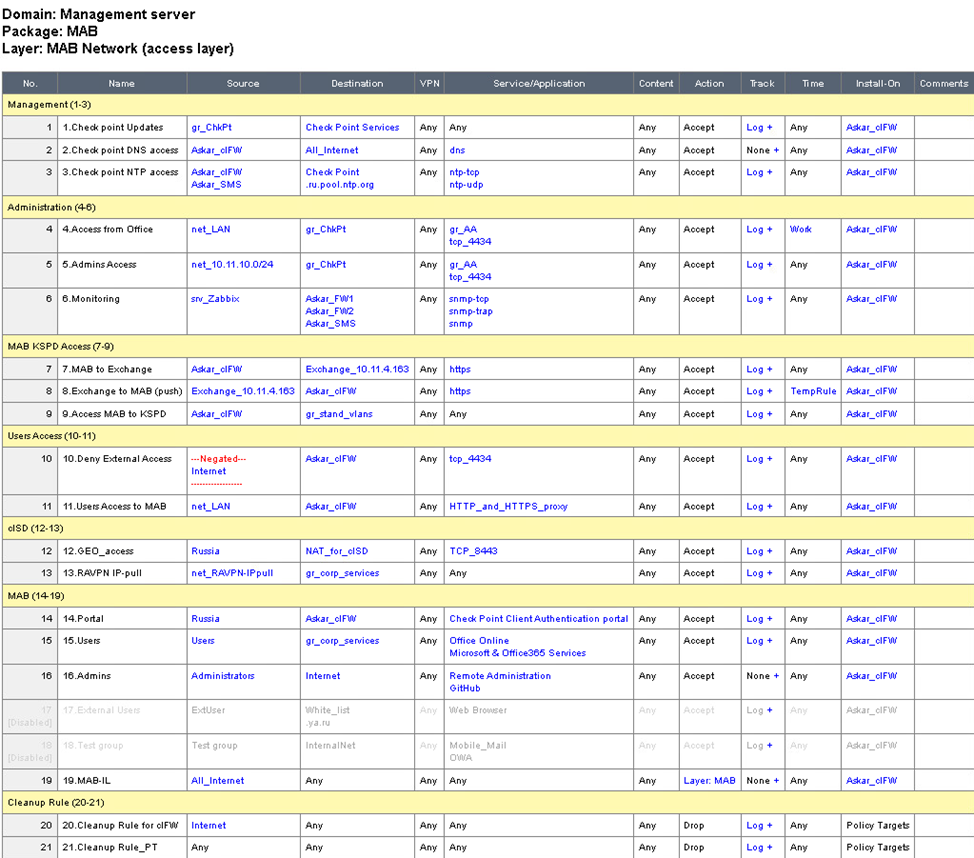Viewport: 974px width, 858px height.
Task: Click the Office Online service link
Action: tap(479, 641)
